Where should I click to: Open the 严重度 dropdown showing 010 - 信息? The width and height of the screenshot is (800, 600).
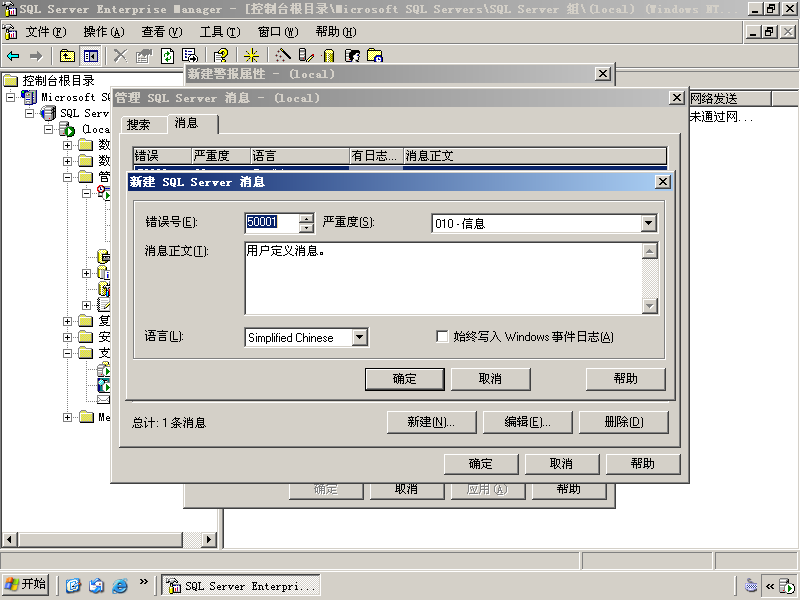point(648,223)
